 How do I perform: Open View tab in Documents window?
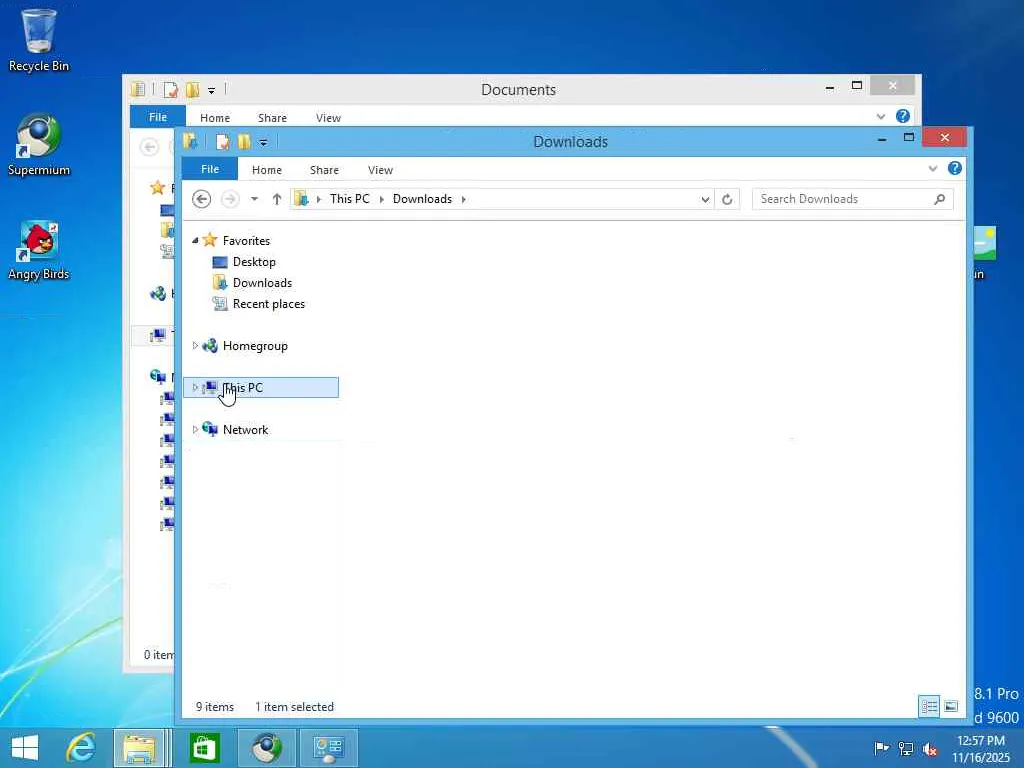[328, 118]
